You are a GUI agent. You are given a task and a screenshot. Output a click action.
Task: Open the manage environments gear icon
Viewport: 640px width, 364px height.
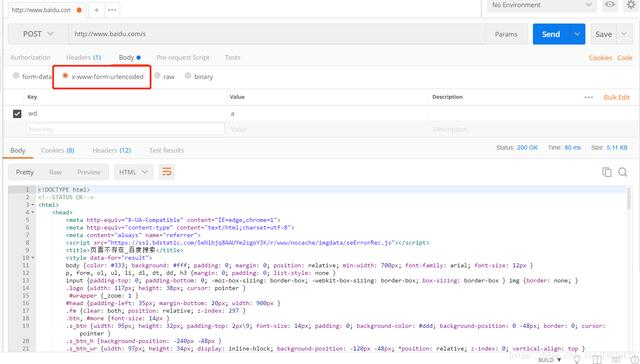631,4
